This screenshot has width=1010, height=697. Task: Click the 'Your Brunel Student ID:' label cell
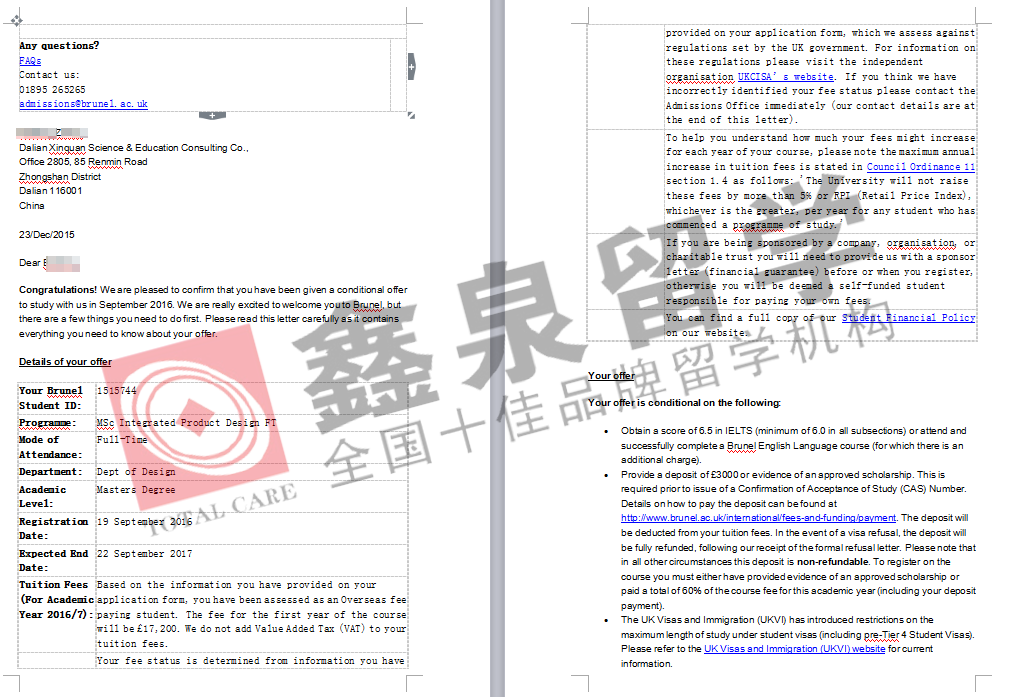[x=57, y=398]
